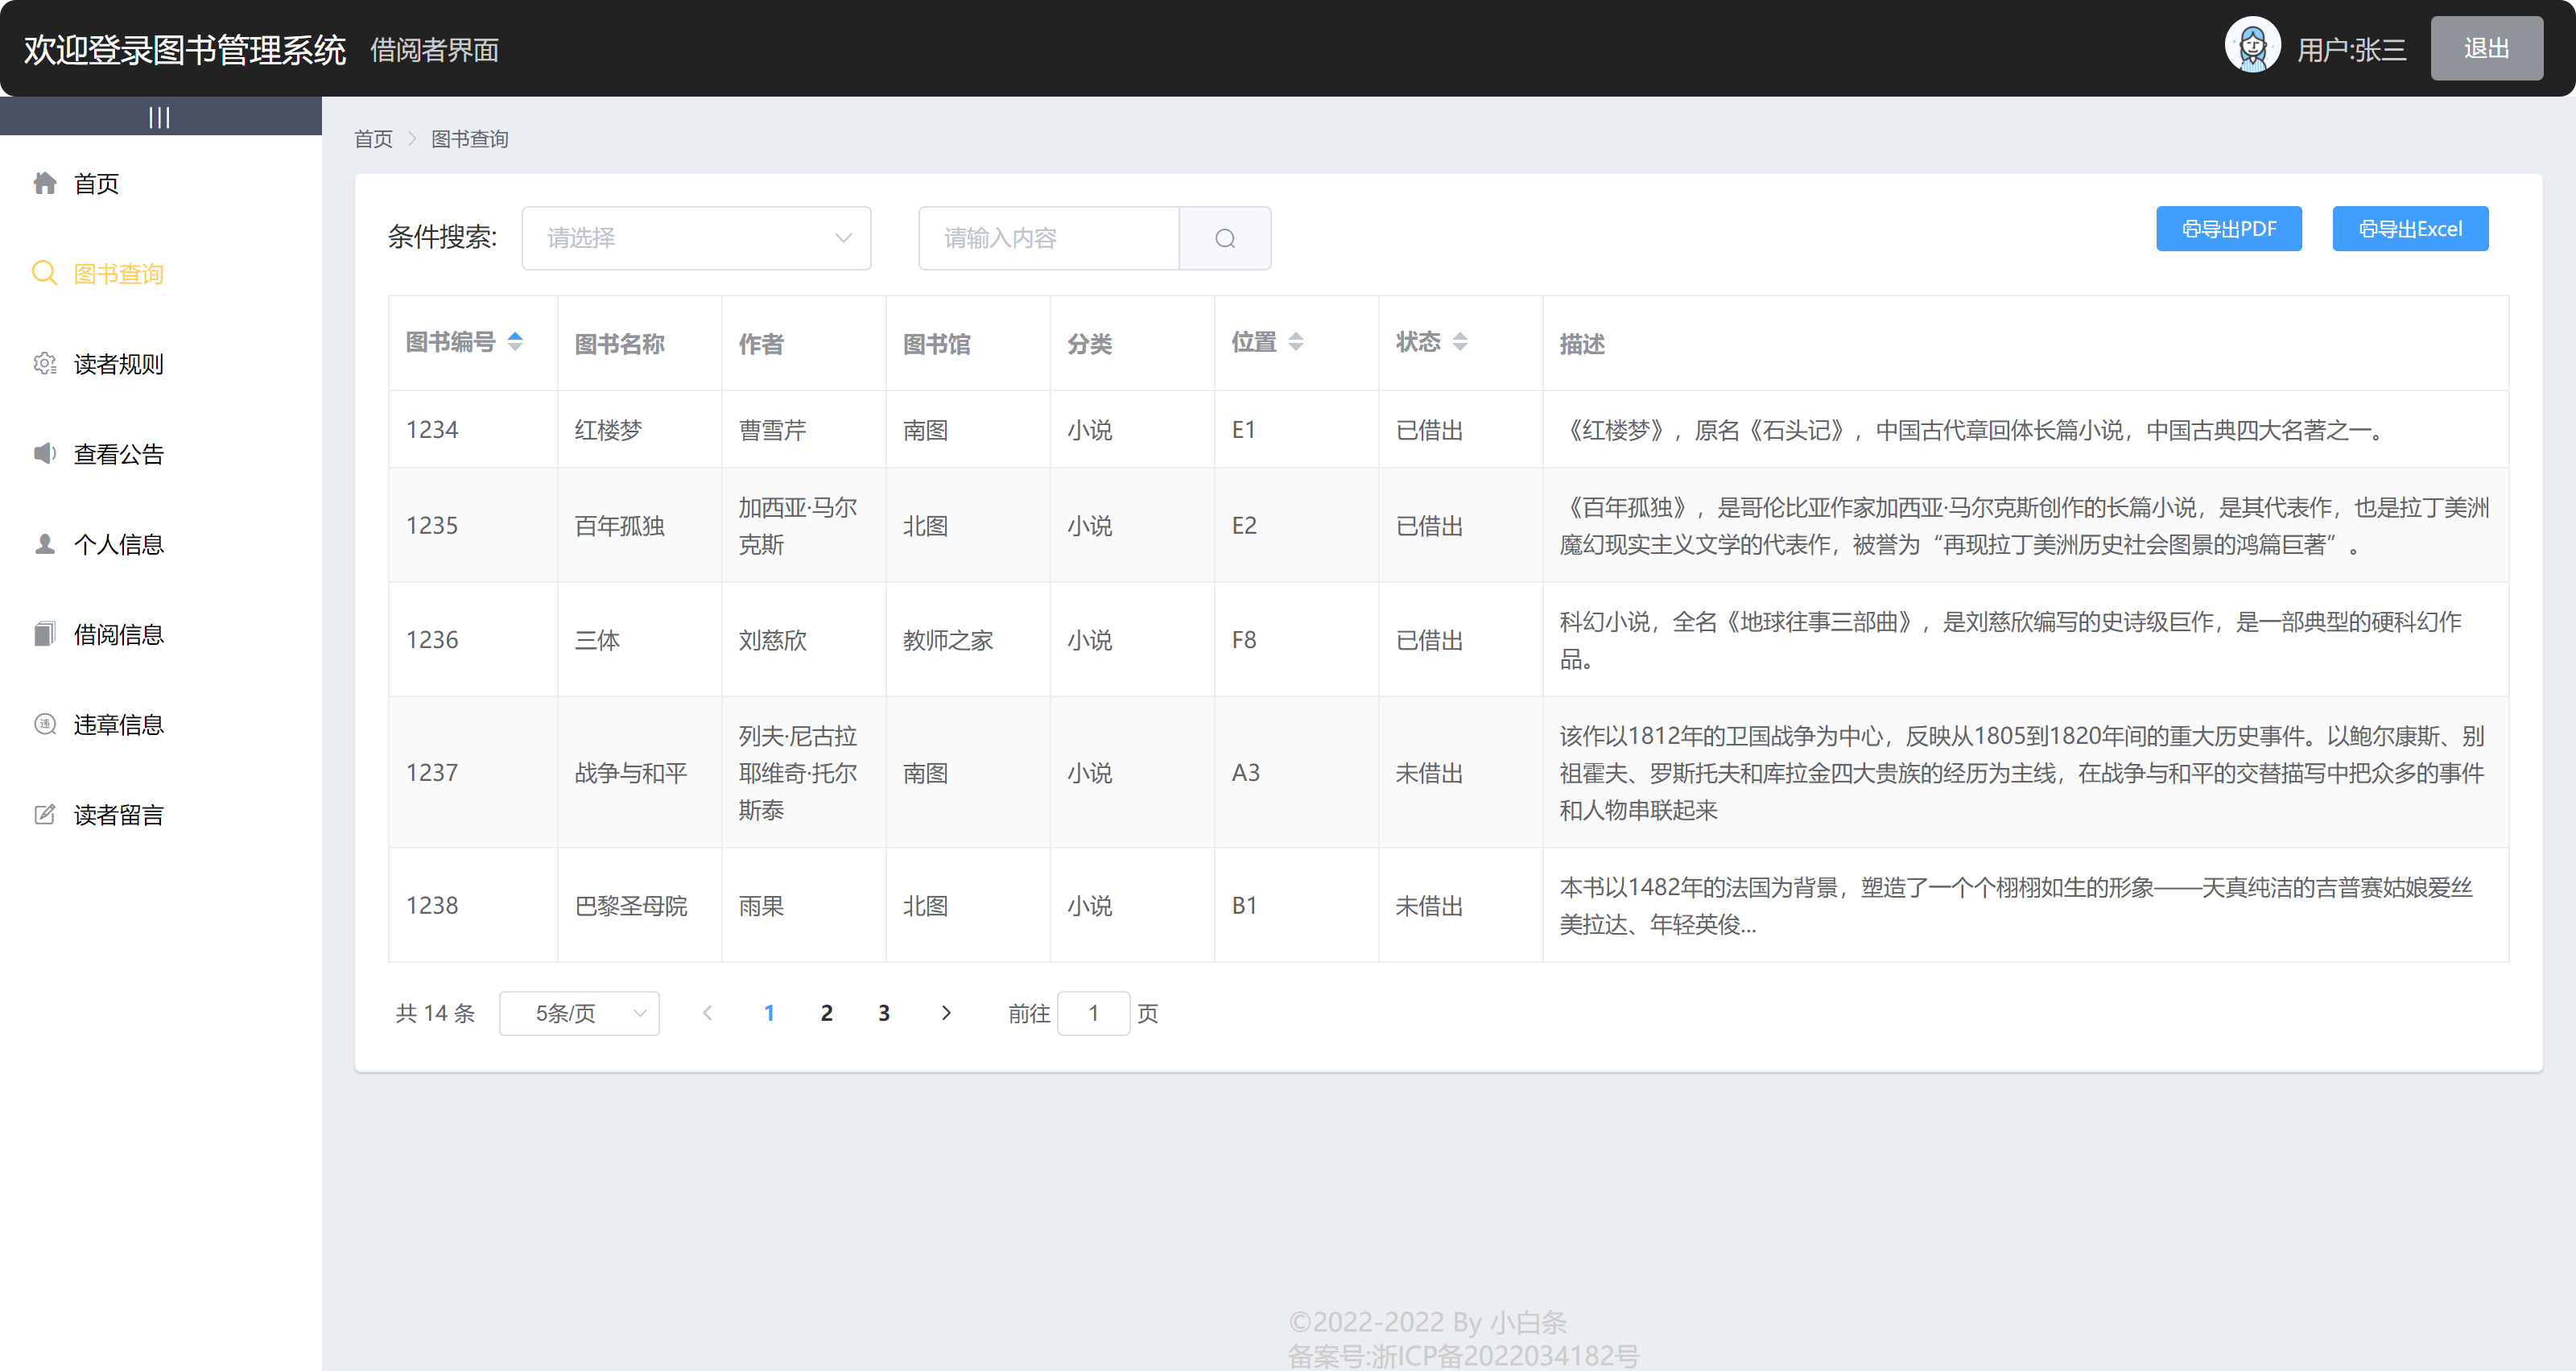
Task: Click the speaker icon beside 查看公告
Action: coord(45,454)
